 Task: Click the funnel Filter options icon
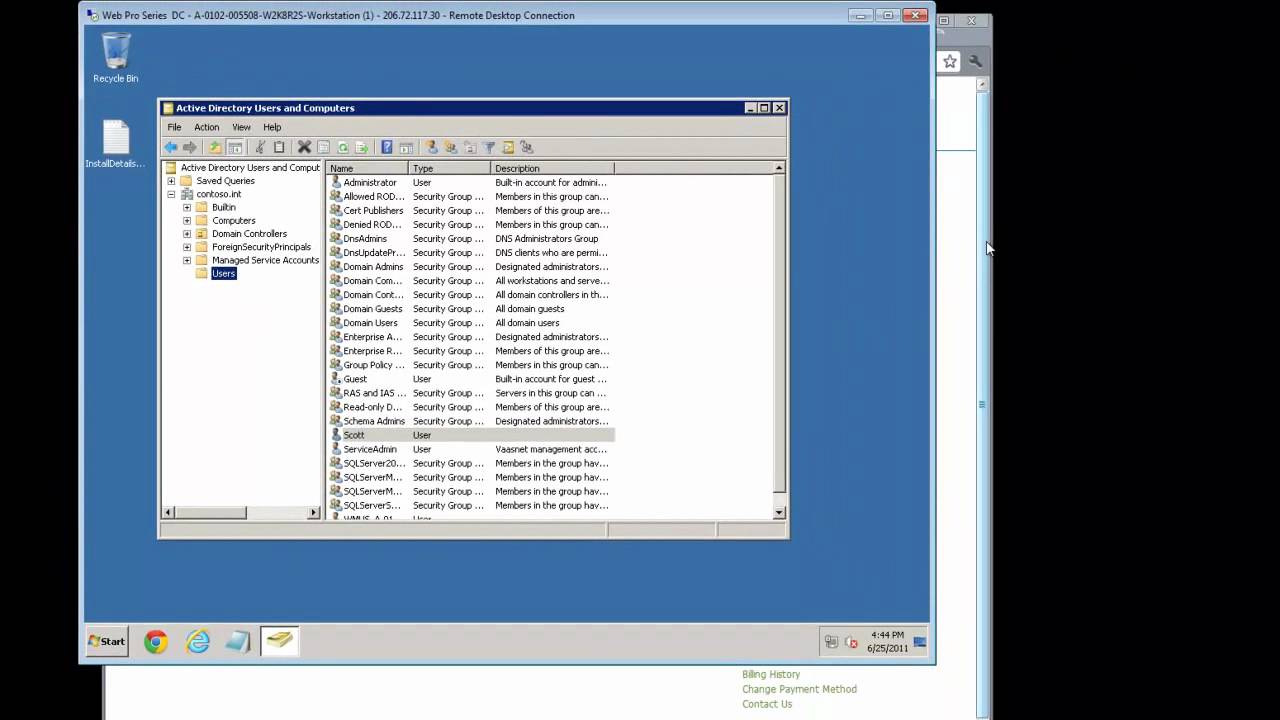click(489, 147)
